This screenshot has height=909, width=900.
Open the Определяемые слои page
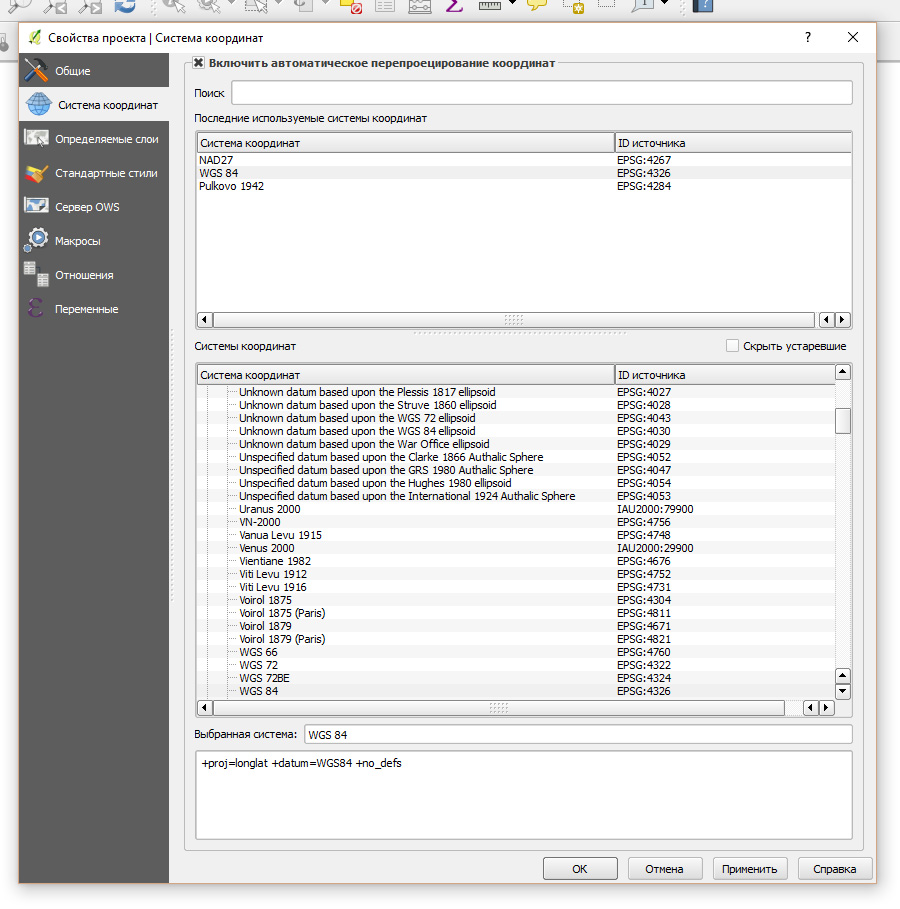pos(94,139)
